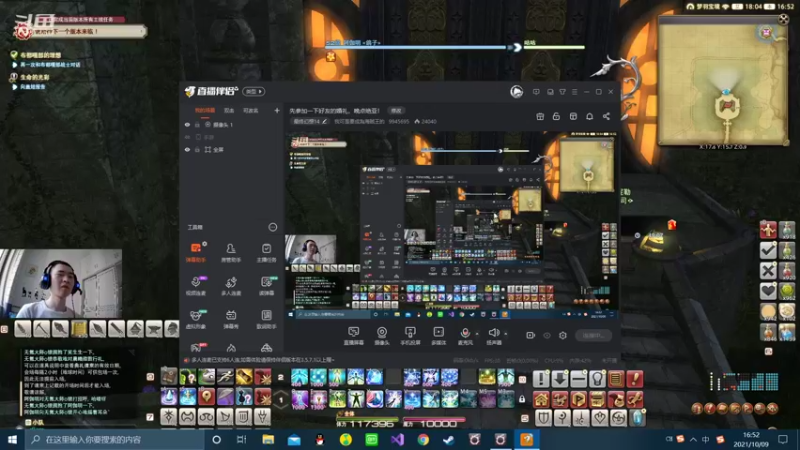
Task: Click the game minimap
Action: pyautogui.click(x=724, y=82)
